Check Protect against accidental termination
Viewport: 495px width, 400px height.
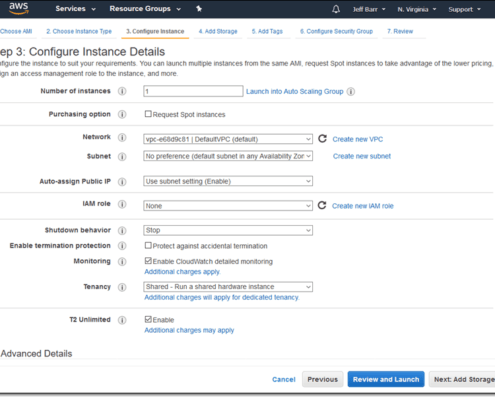pyautogui.click(x=148, y=246)
